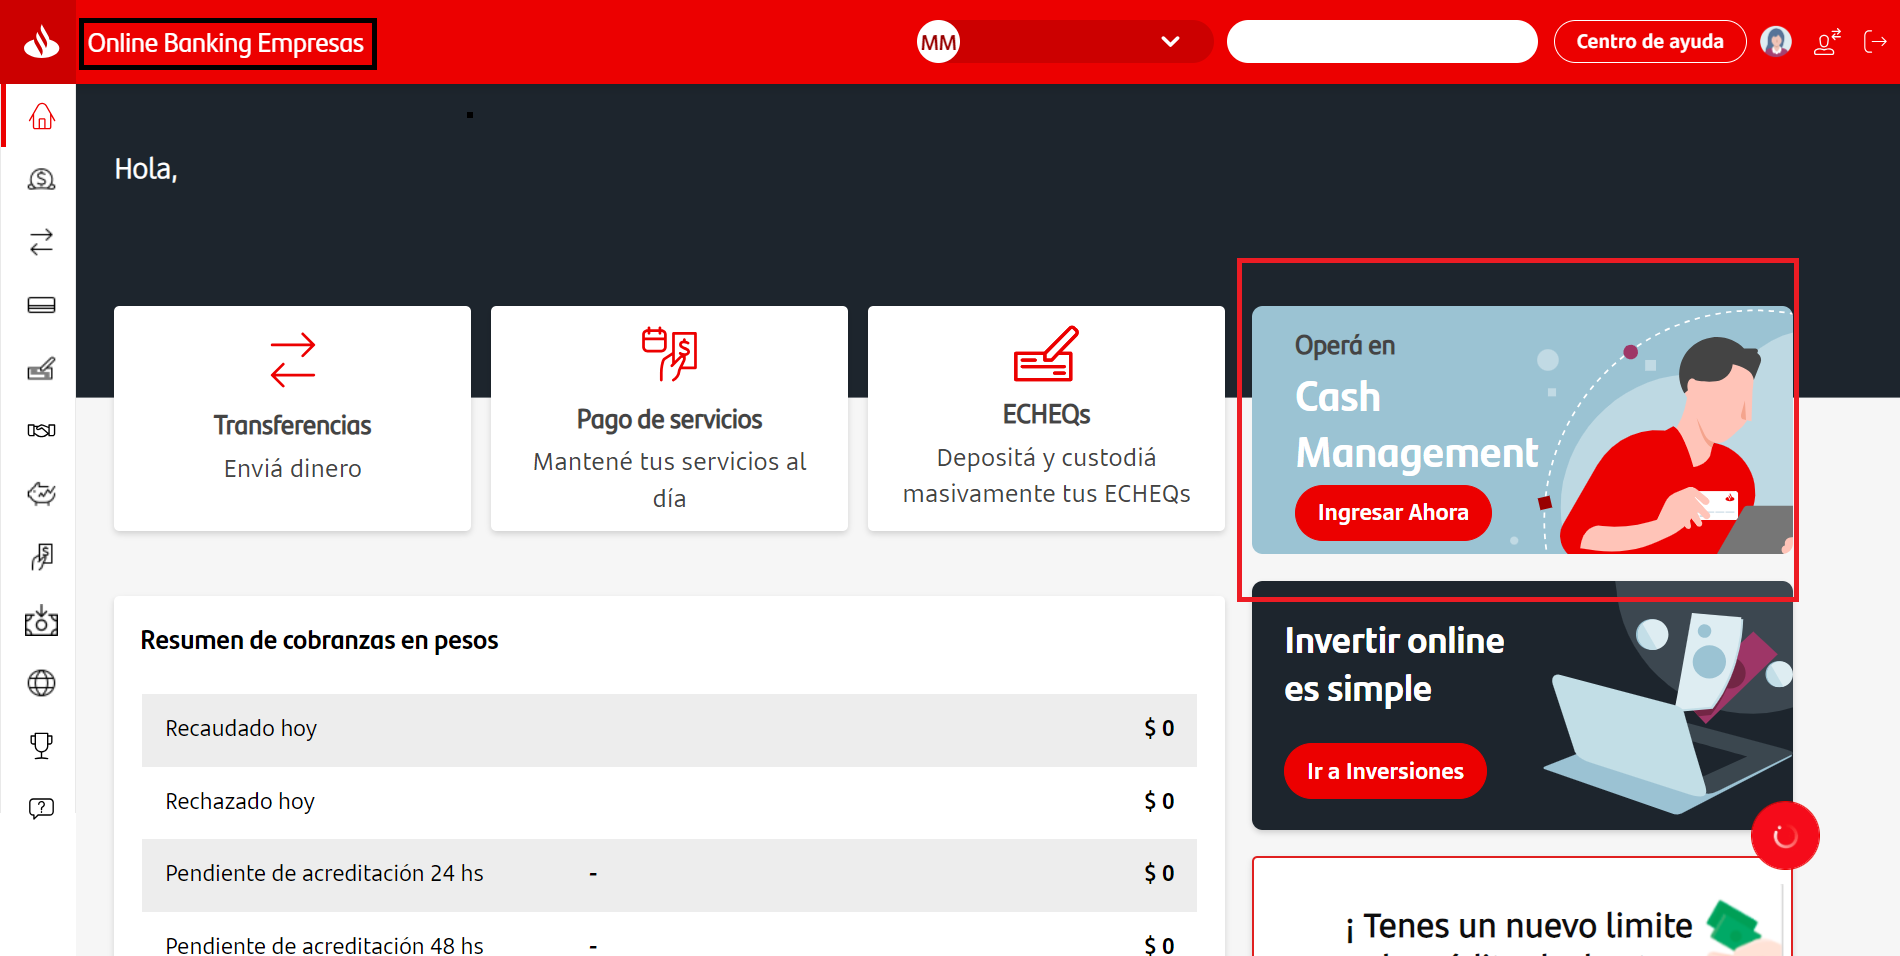Click Online Banking Empresas title
This screenshot has width=1900, height=956.
click(x=226, y=43)
